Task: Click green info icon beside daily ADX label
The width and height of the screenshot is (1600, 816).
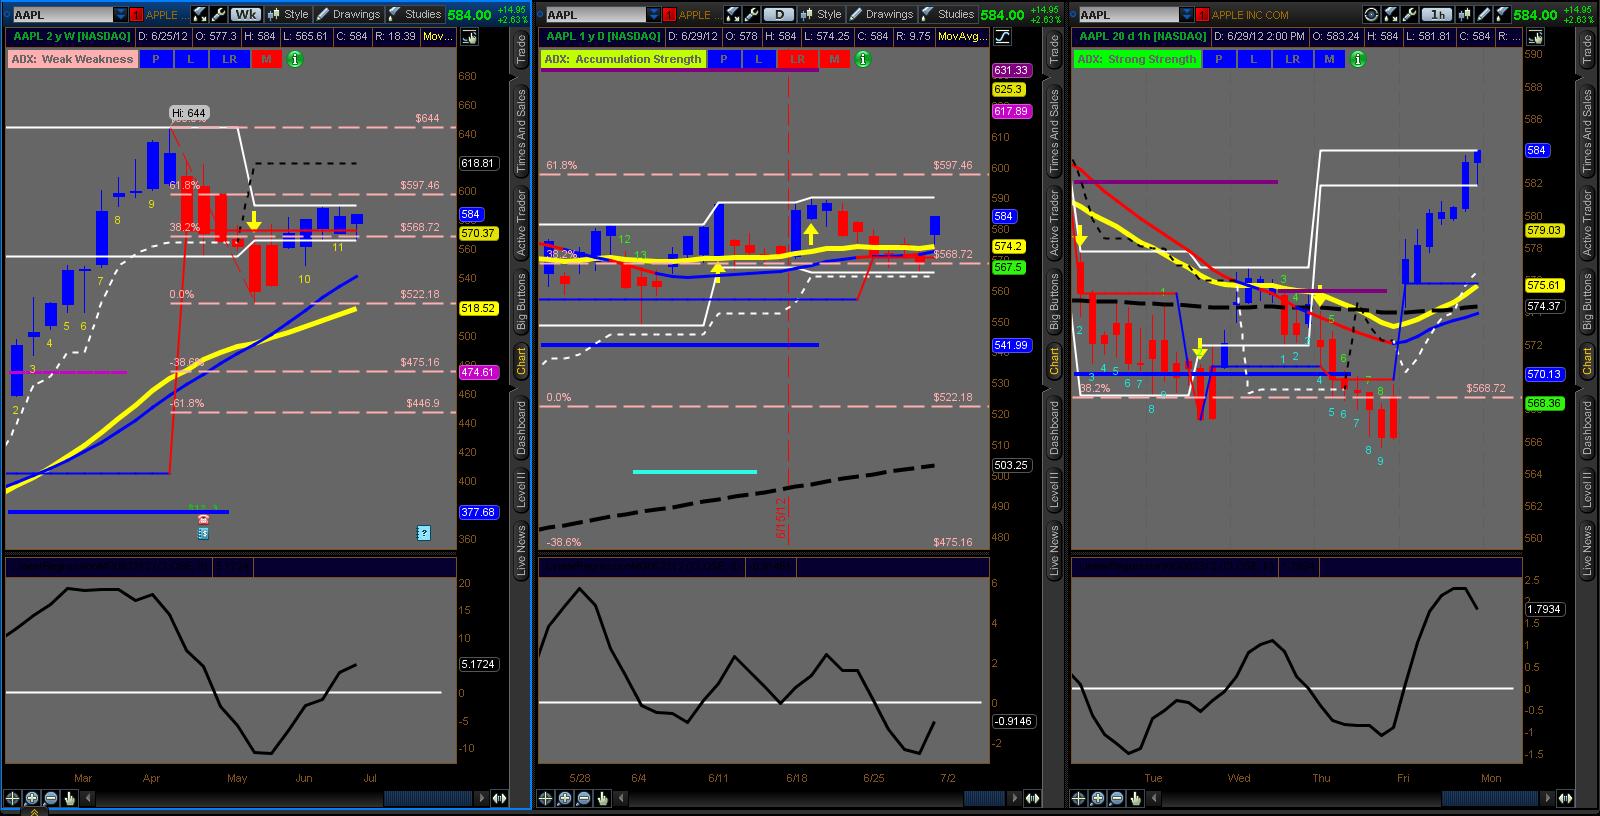Action: 863,59
